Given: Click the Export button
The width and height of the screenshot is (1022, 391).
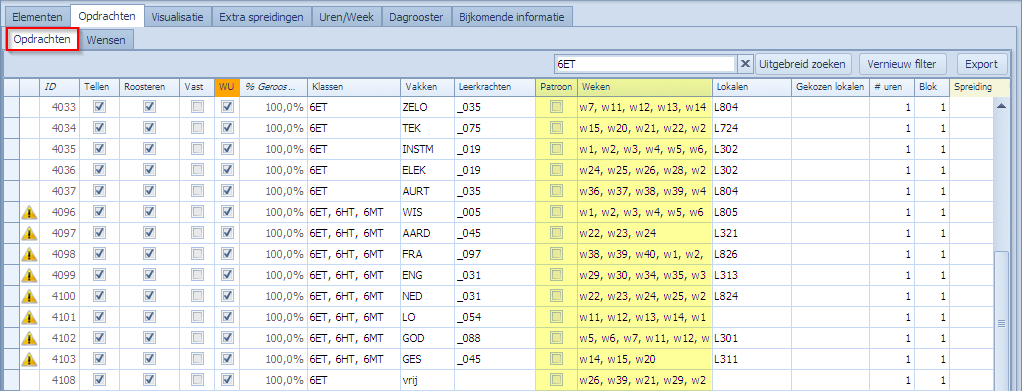Looking at the screenshot, I should [x=982, y=64].
